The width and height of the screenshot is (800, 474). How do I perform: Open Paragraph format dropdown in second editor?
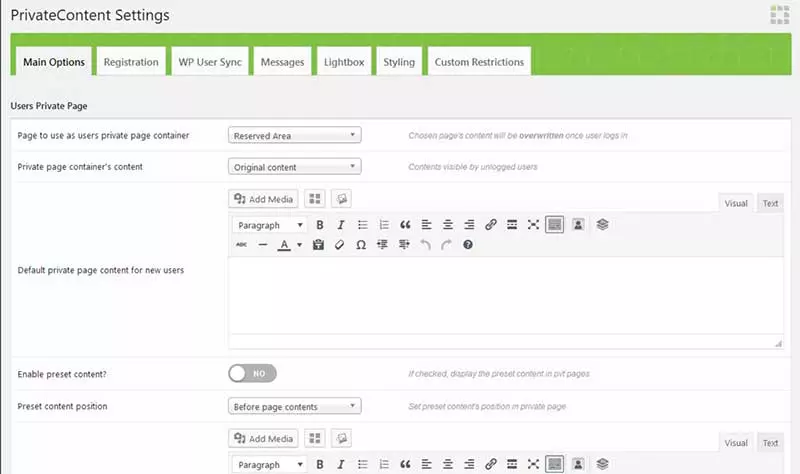(x=269, y=464)
